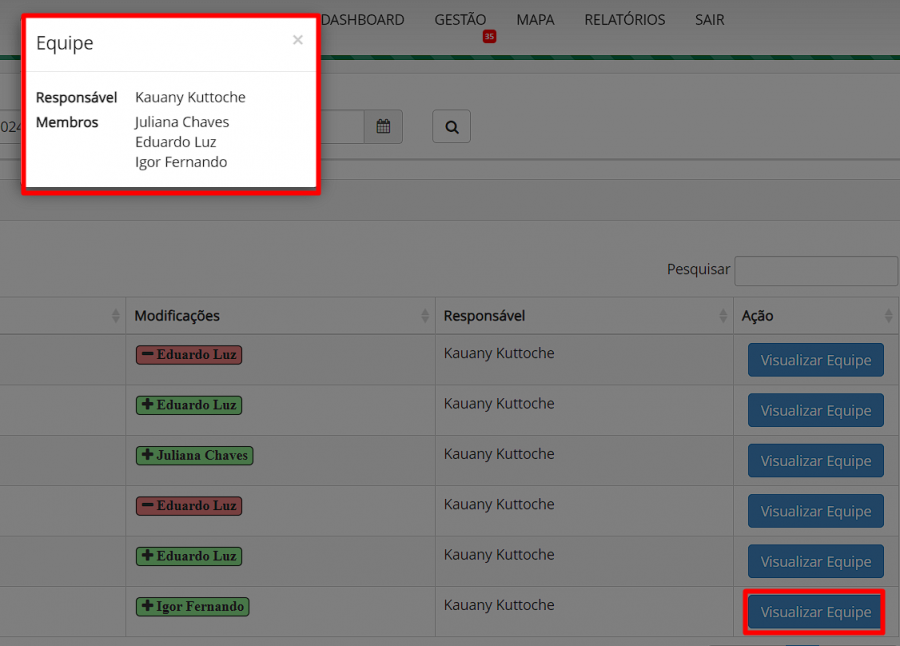Click the first red Eduardo Luz removed tag
Image resolution: width=900 pixels, height=646 pixels.
coord(189,354)
